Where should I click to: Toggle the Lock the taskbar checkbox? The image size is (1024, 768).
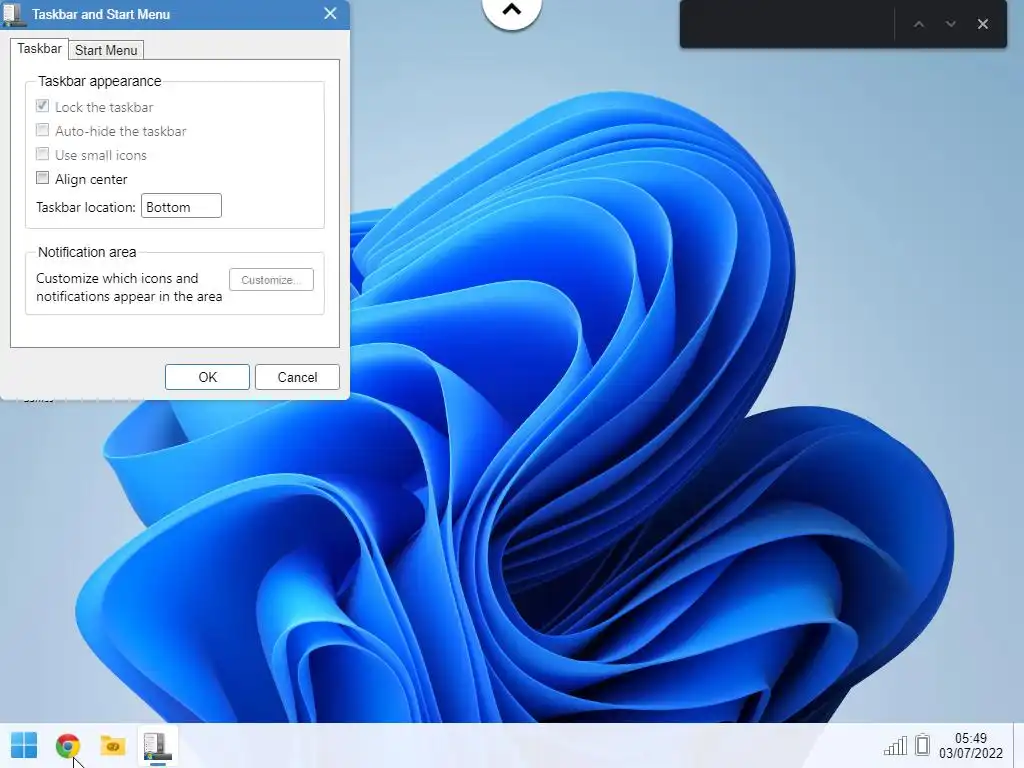pyautogui.click(x=42, y=106)
